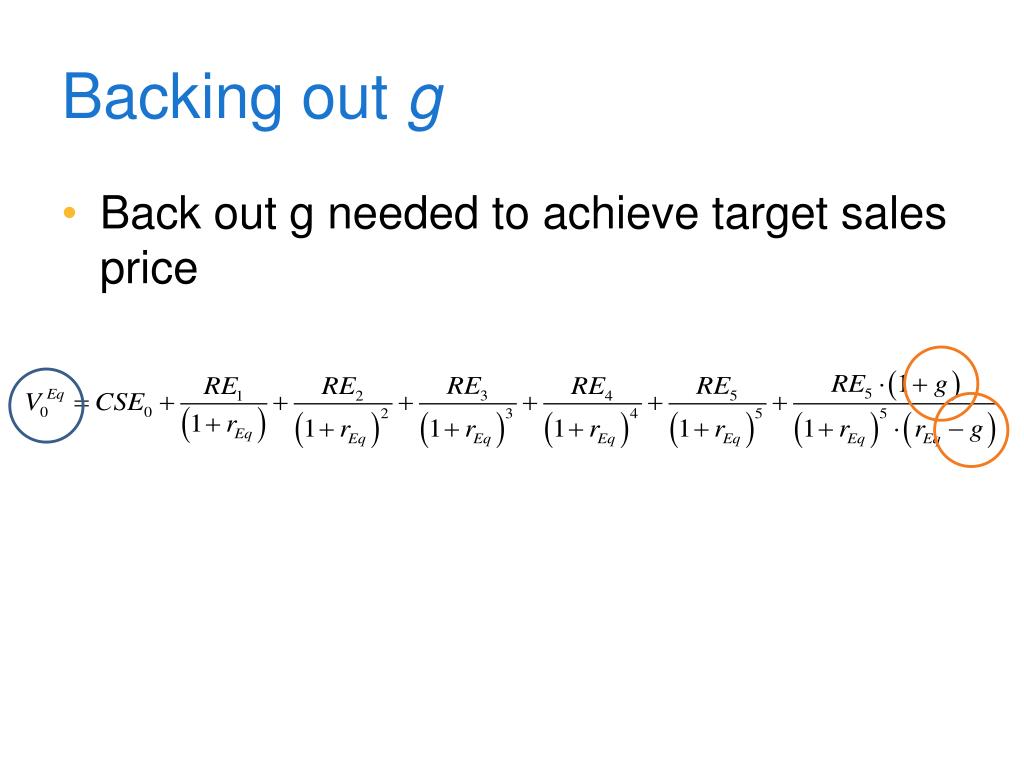Click the blue circle around V0 Eq
The height and width of the screenshot is (768, 1024).
(46, 406)
